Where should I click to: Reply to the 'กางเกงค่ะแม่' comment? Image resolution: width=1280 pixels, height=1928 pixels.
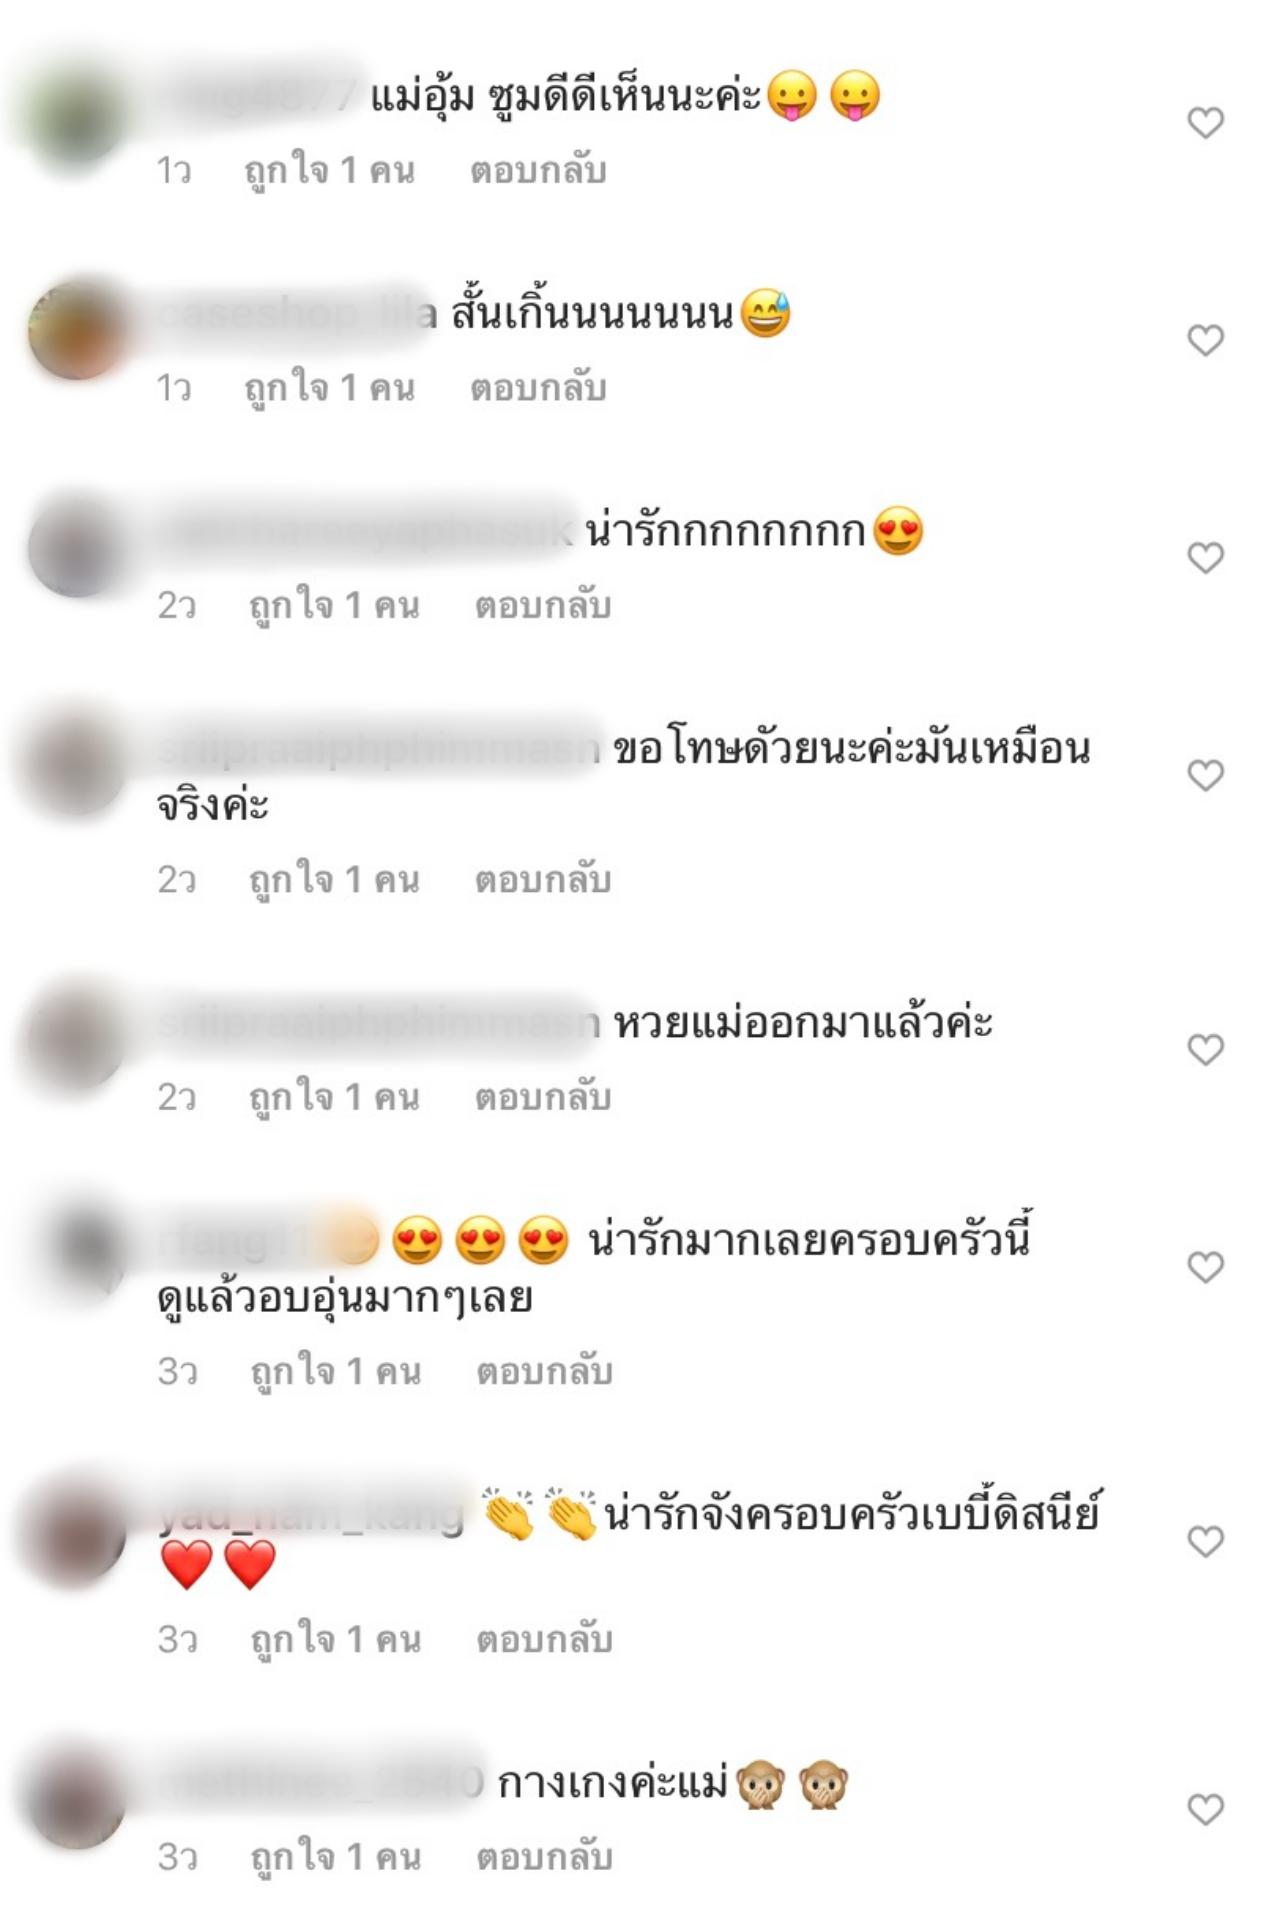click(x=544, y=1857)
